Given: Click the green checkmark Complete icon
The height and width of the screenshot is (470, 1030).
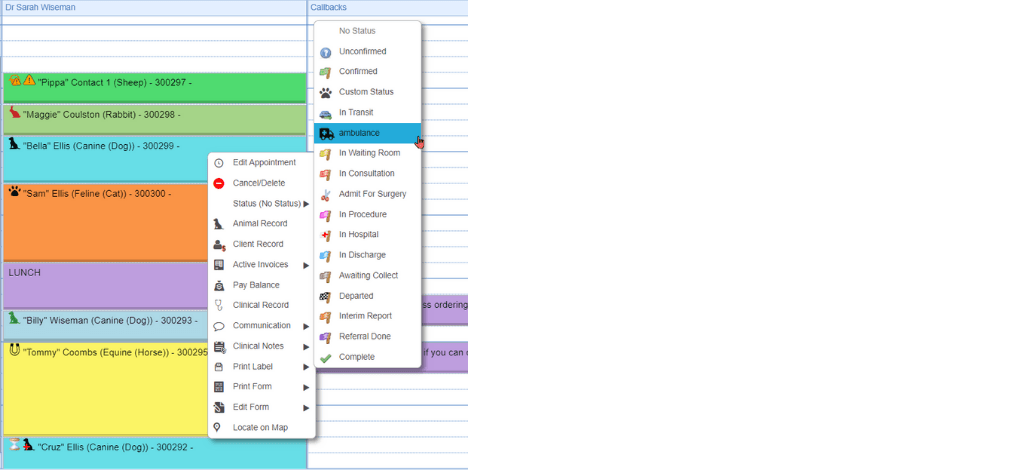Looking at the screenshot, I should 325,357.
